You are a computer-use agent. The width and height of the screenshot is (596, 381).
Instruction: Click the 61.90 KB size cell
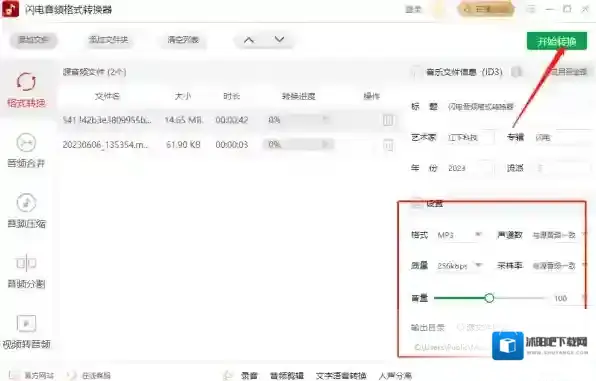coord(183,145)
